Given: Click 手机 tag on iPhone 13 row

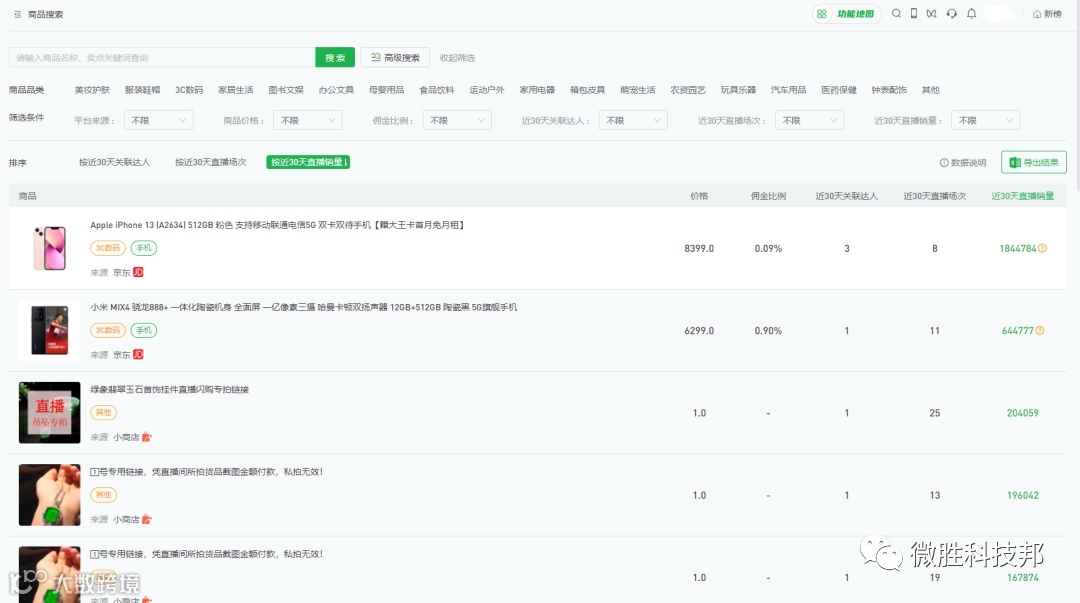Looking at the screenshot, I should (x=144, y=248).
